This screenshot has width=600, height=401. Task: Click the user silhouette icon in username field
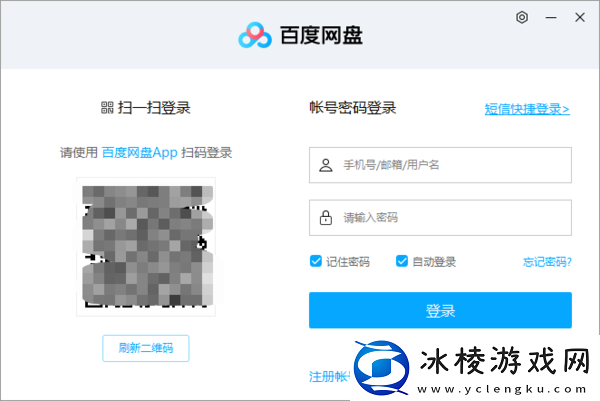(326, 165)
